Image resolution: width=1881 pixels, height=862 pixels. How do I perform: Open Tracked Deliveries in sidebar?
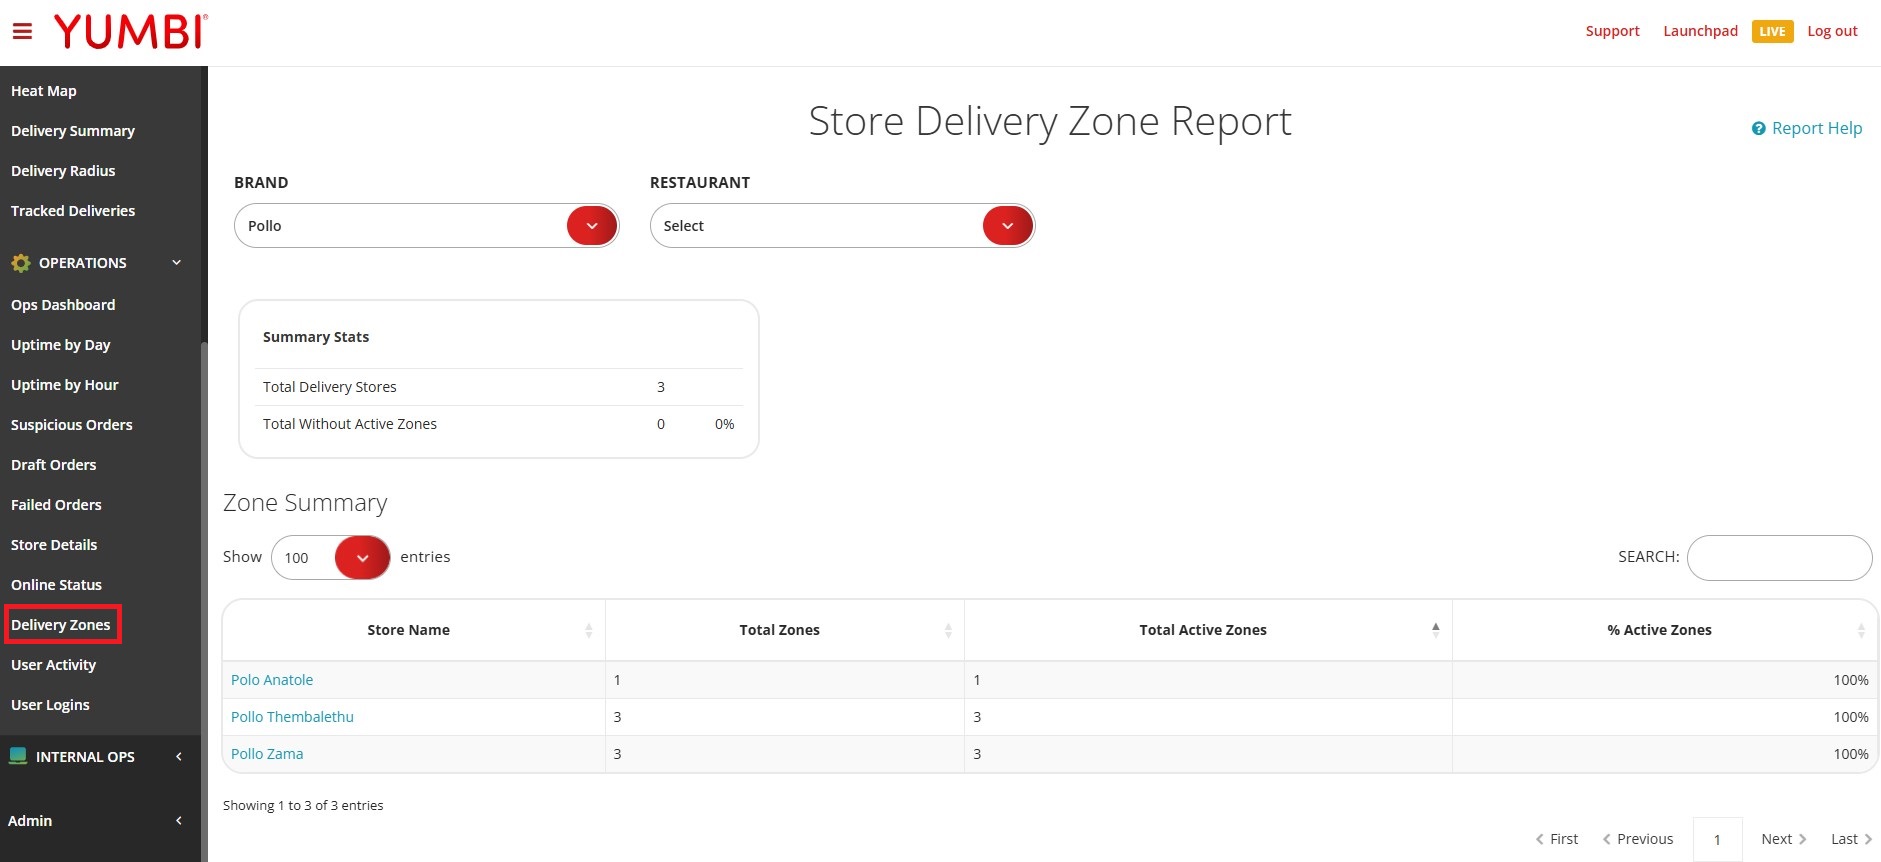[x=73, y=211]
